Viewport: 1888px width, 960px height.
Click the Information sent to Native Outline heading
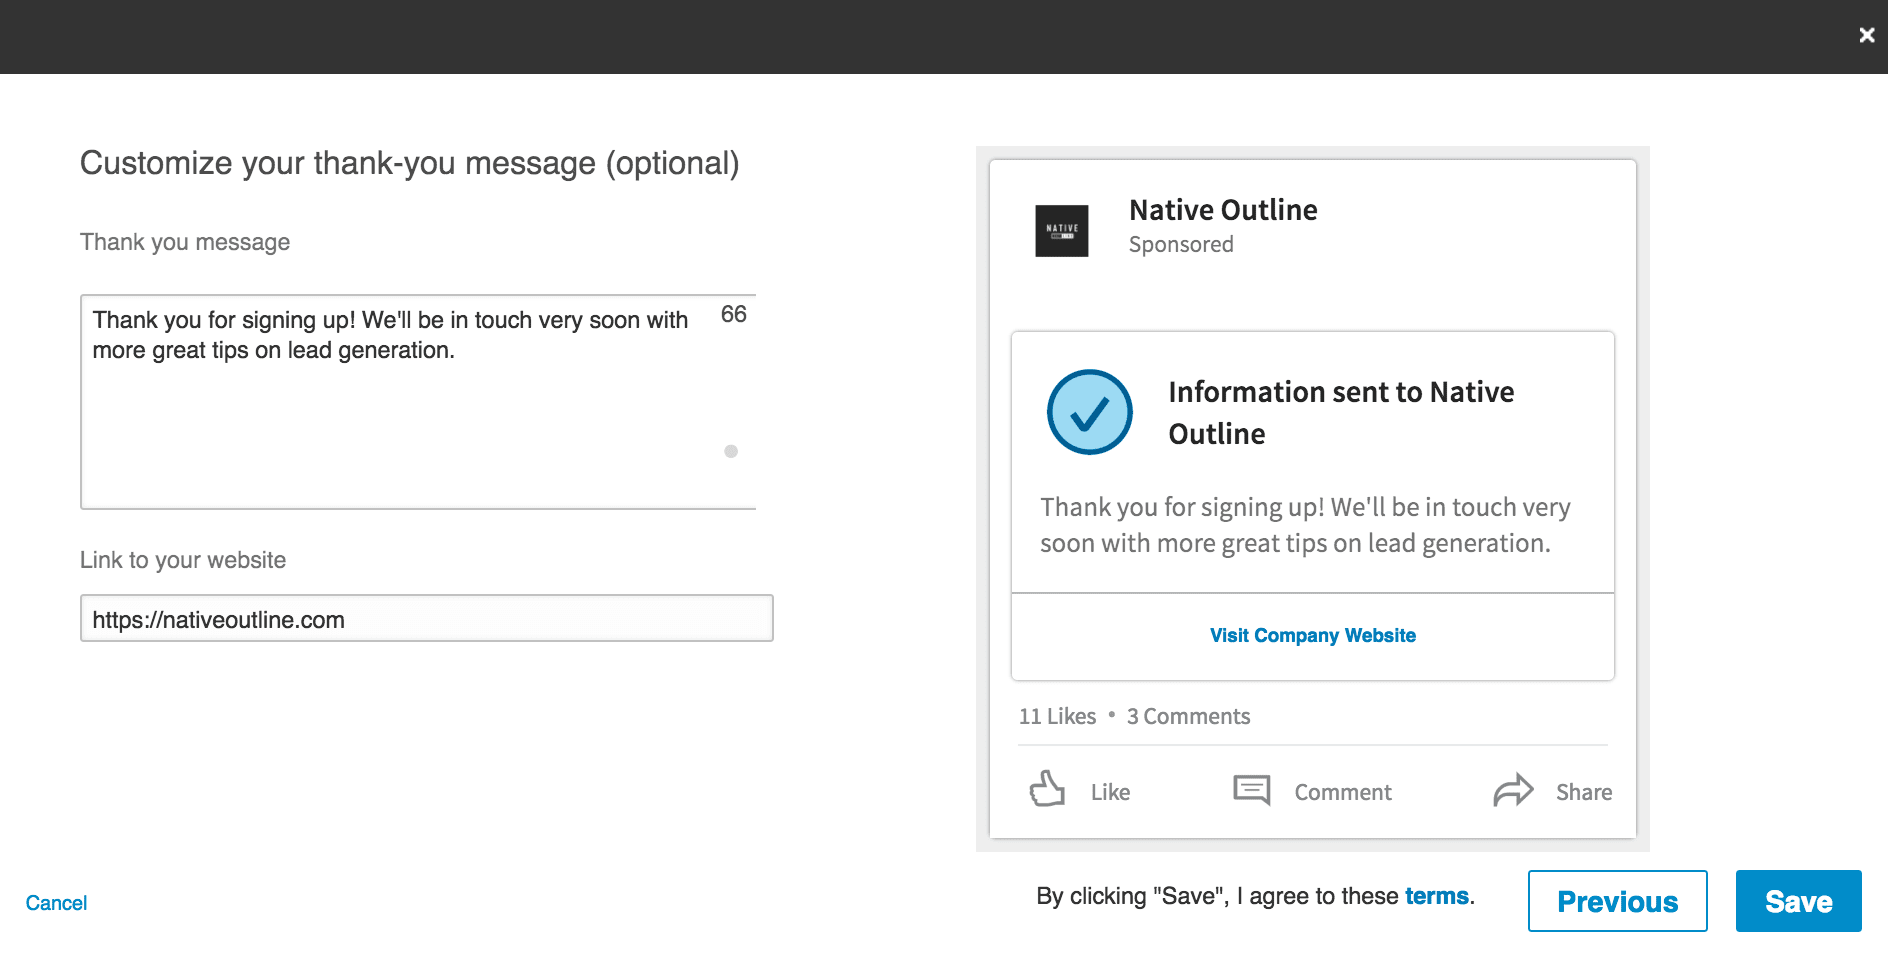[x=1340, y=412]
